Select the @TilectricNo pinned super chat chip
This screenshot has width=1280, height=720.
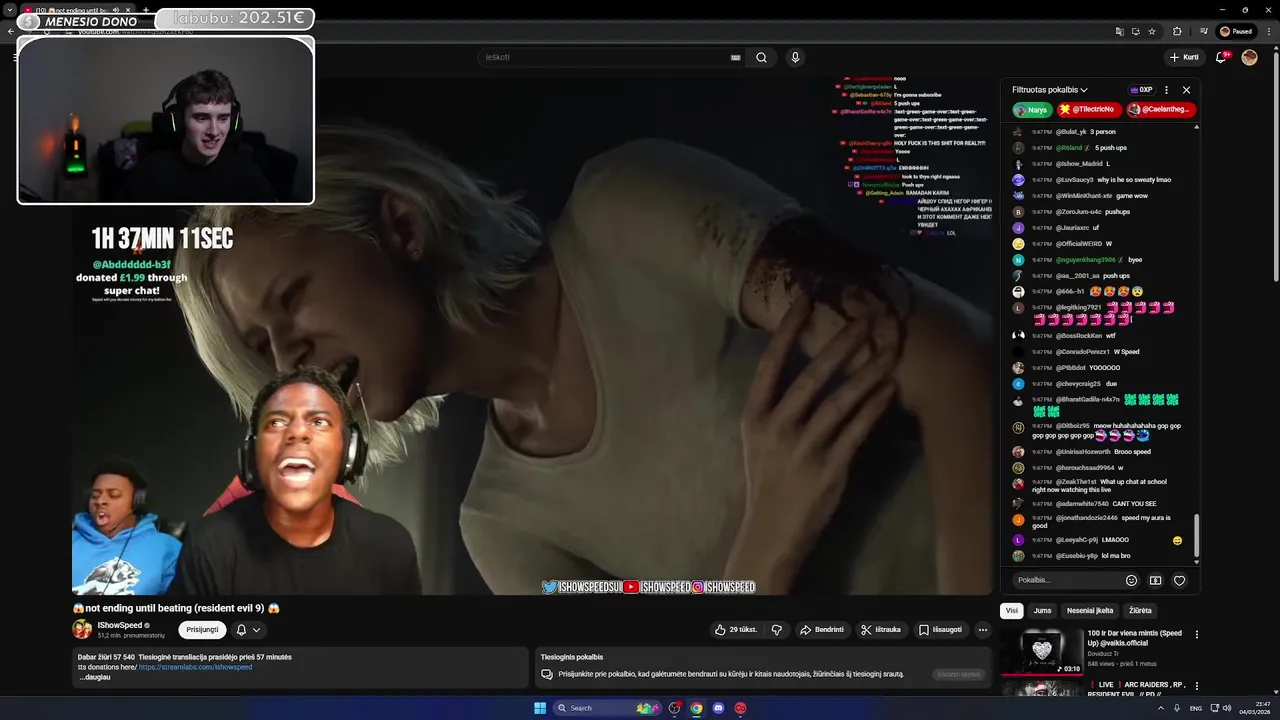coord(1087,110)
